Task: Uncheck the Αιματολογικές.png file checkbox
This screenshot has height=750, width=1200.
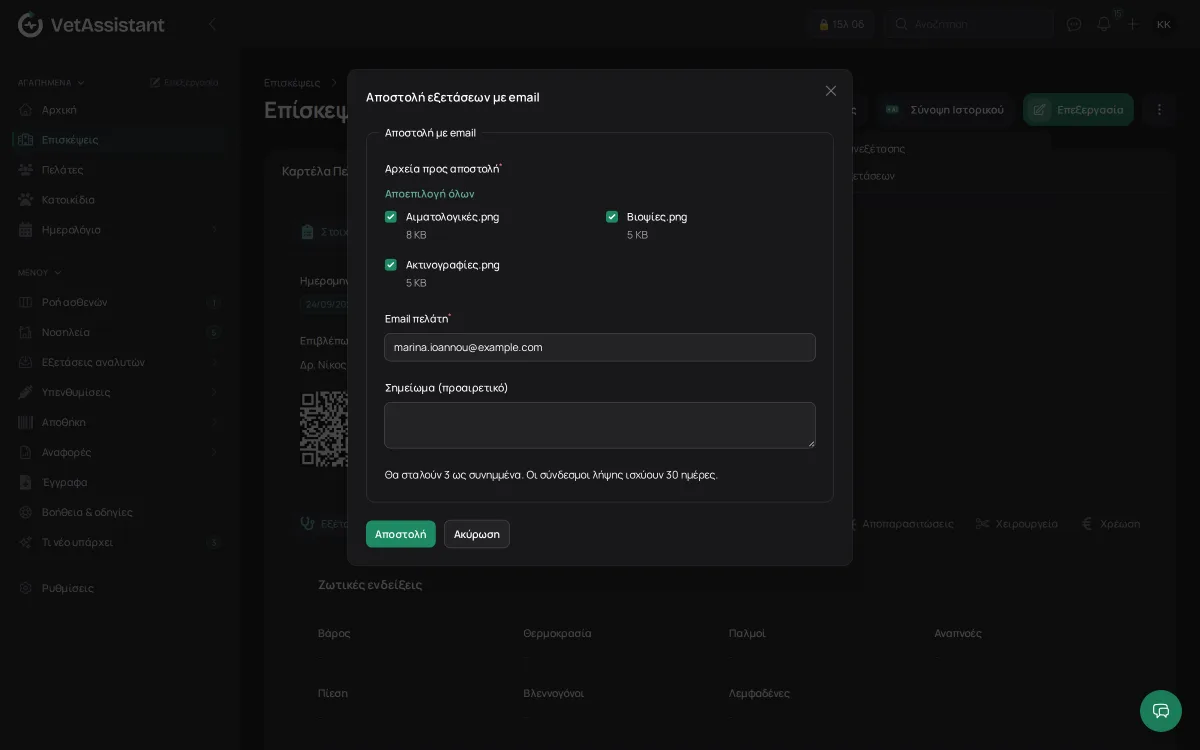Action: coord(391,217)
